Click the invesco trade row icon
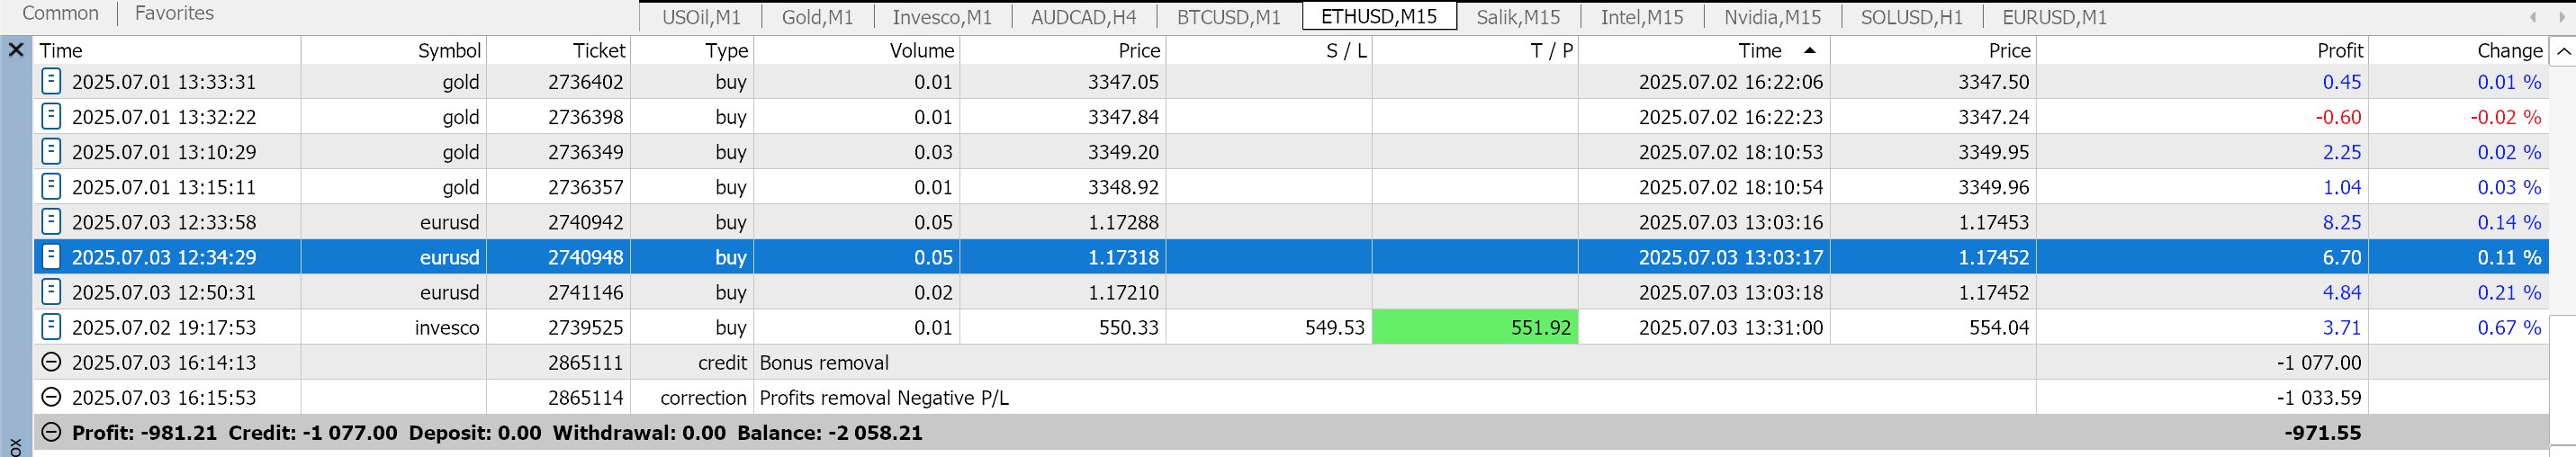This screenshot has height=457, width=2576. [51, 326]
